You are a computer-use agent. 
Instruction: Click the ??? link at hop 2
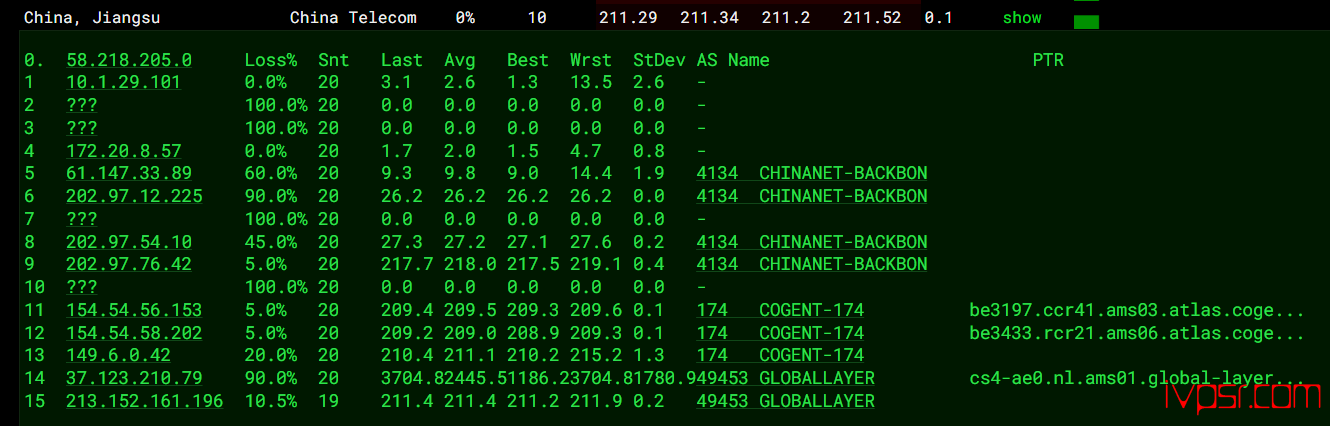click(82, 105)
